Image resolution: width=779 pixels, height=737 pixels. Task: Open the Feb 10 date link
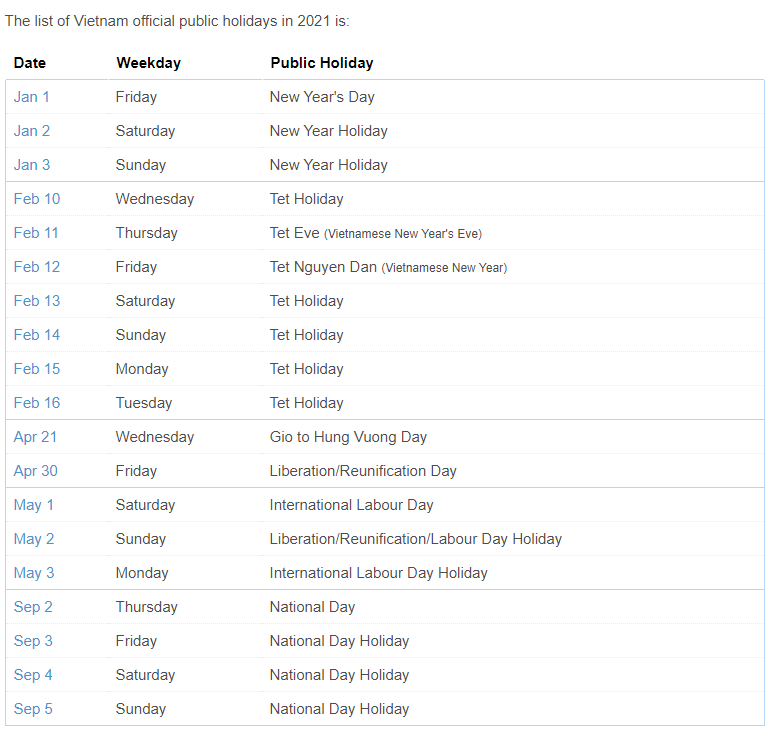pyautogui.click(x=37, y=199)
